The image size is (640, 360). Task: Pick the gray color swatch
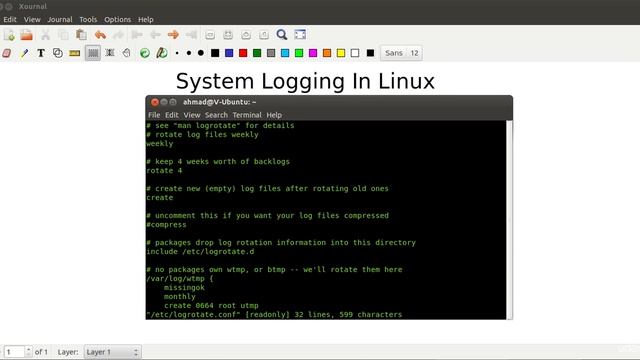pyautogui.click(x=271, y=53)
